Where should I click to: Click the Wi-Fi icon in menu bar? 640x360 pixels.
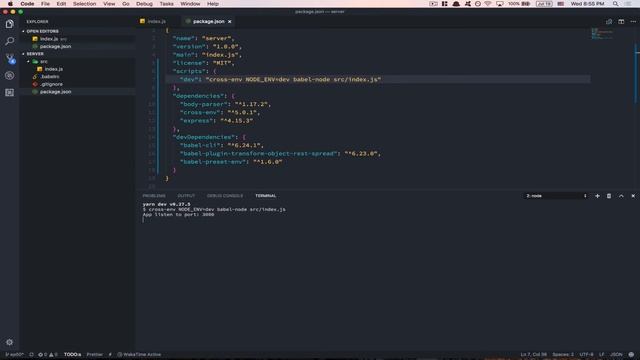(488, 4)
